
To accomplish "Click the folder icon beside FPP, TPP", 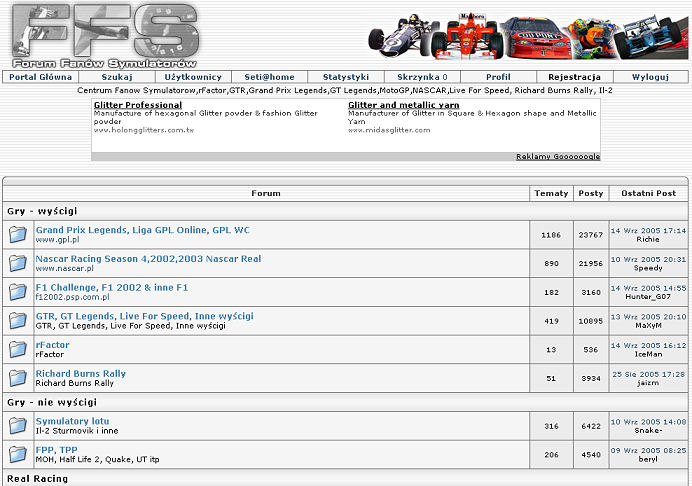I will click(x=18, y=454).
